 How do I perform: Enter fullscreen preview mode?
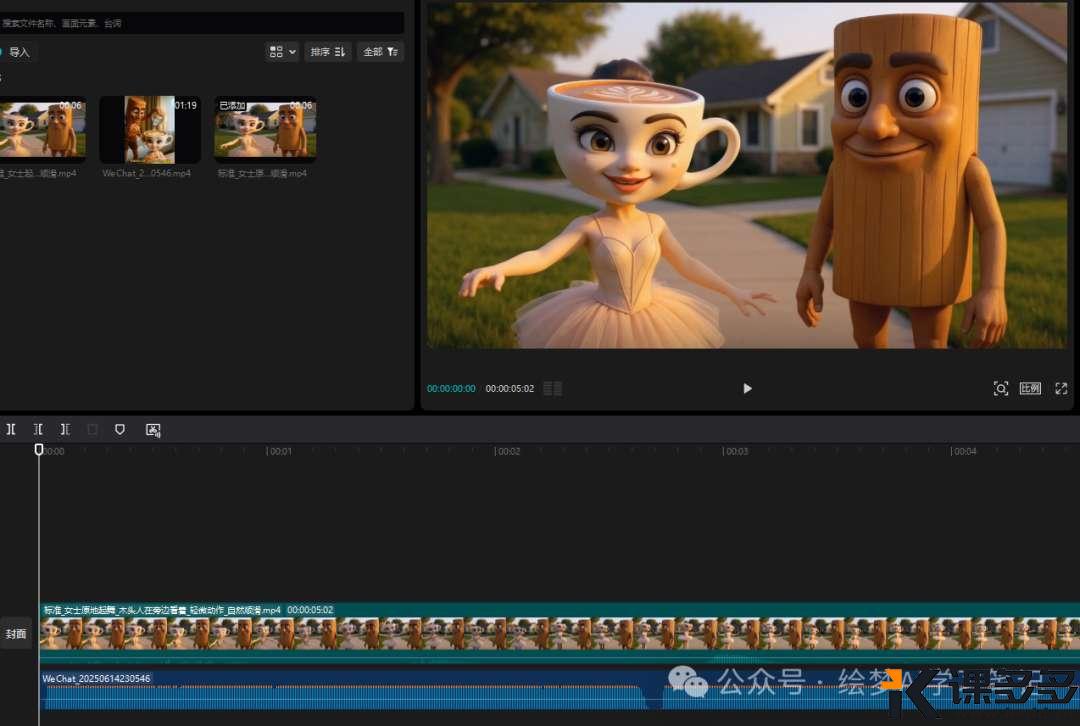[x=1061, y=388]
